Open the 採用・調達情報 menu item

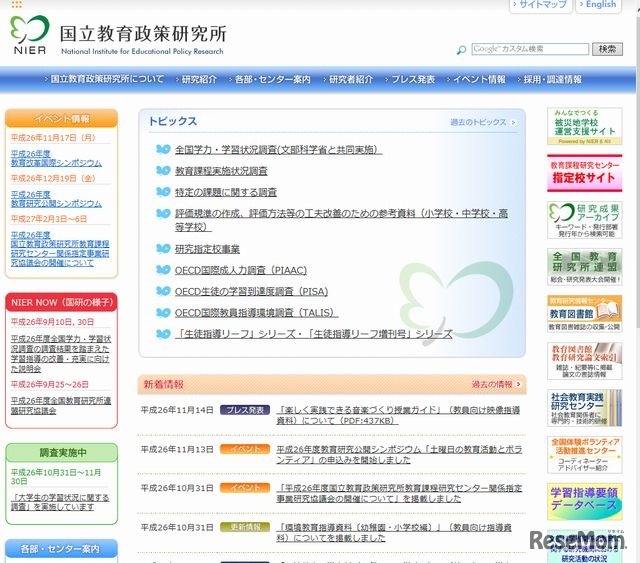pos(550,79)
